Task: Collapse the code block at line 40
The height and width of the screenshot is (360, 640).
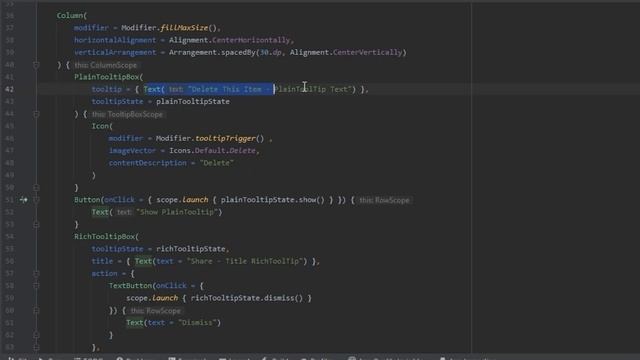Action: [36, 65]
